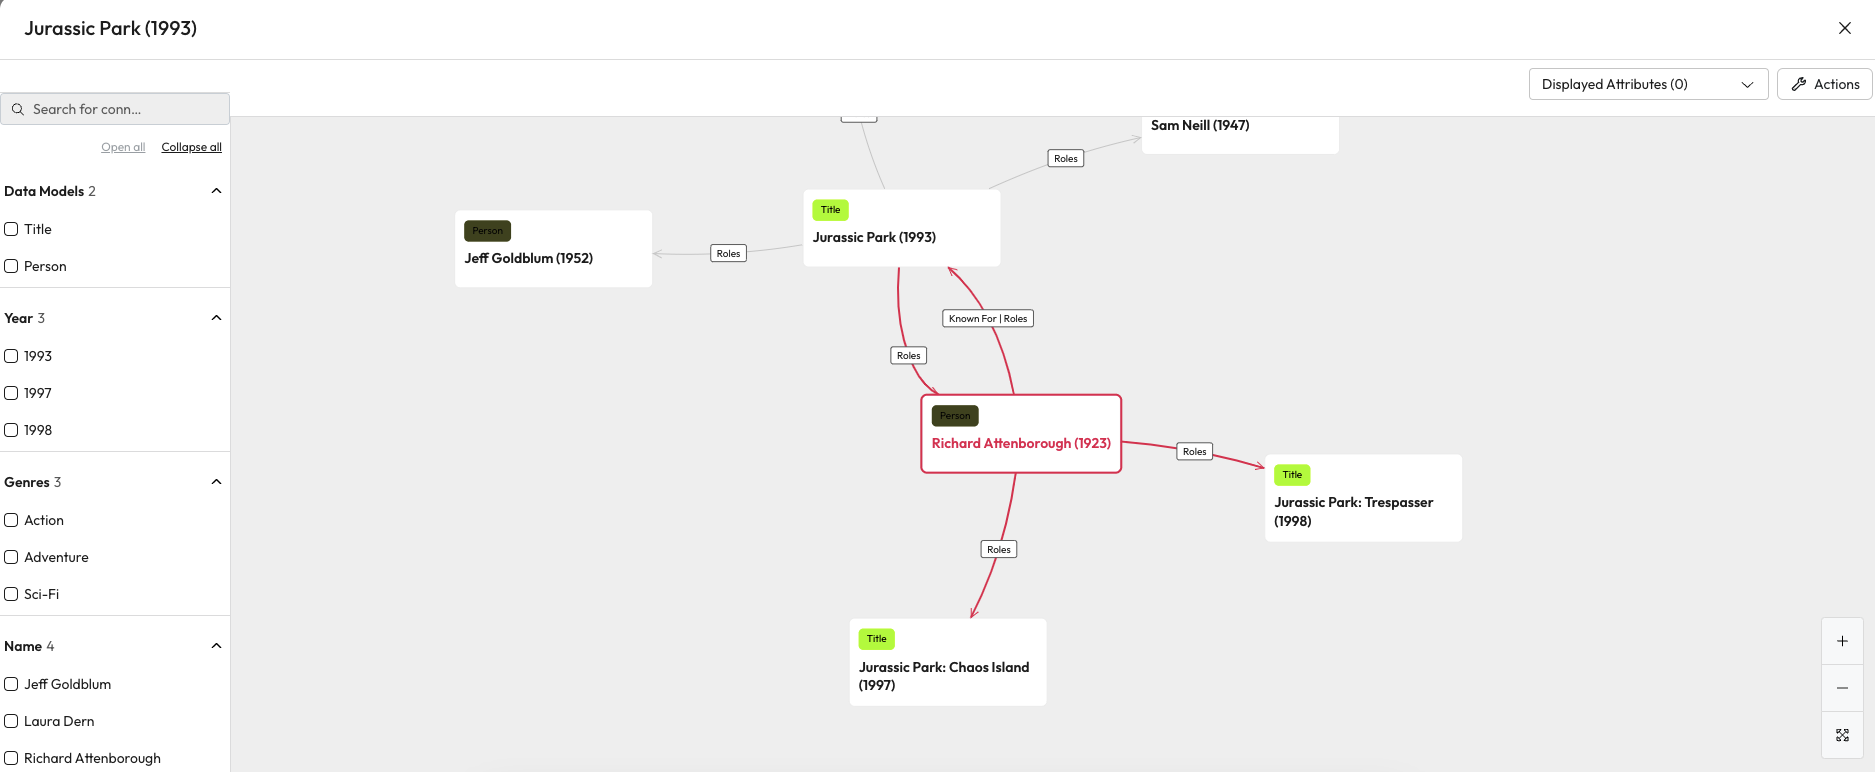
Task: Select the Richard Attenborough (1923) node
Action: [1020, 443]
